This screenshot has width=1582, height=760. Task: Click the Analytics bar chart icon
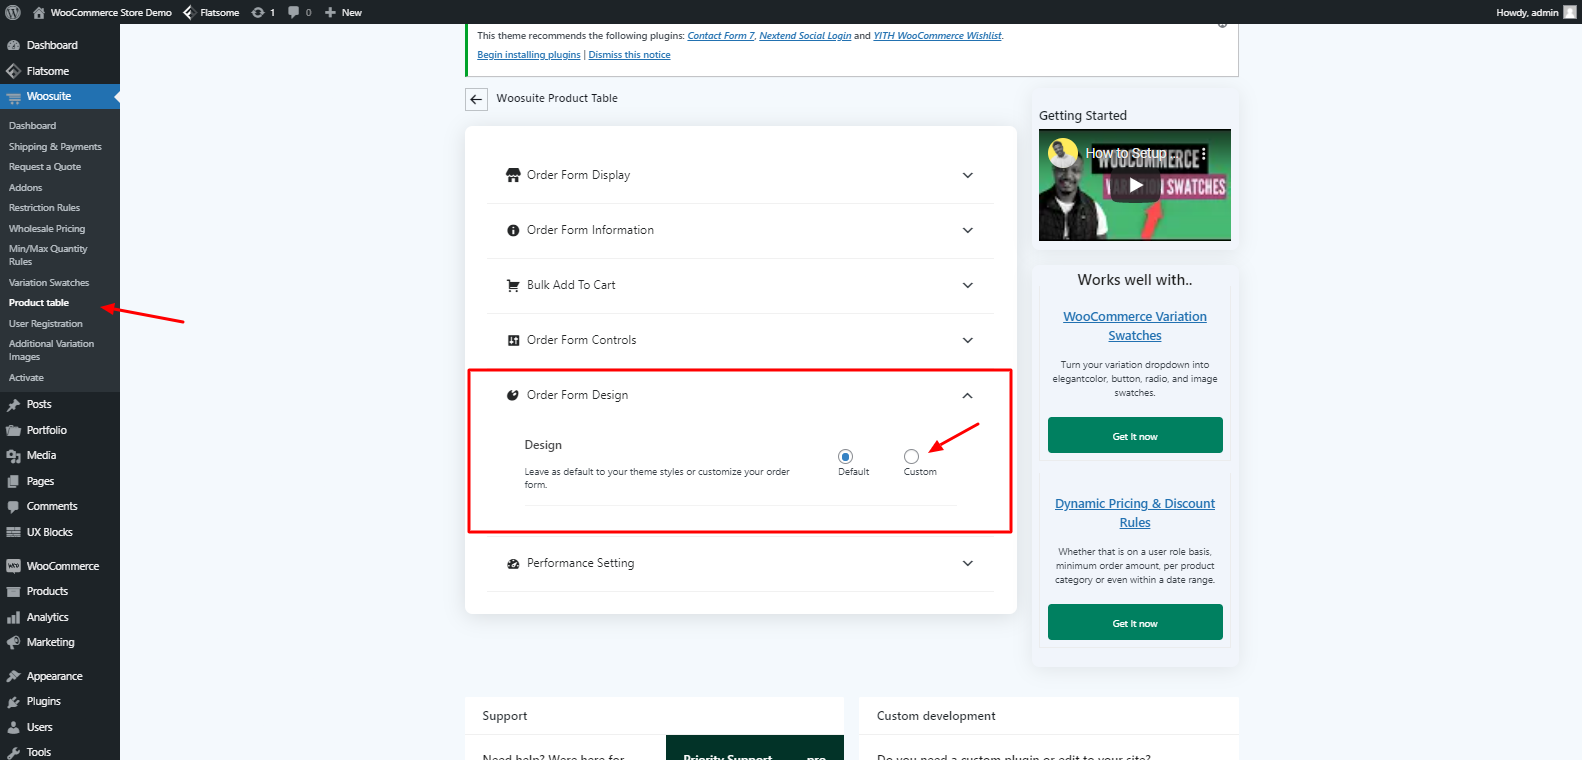13,617
